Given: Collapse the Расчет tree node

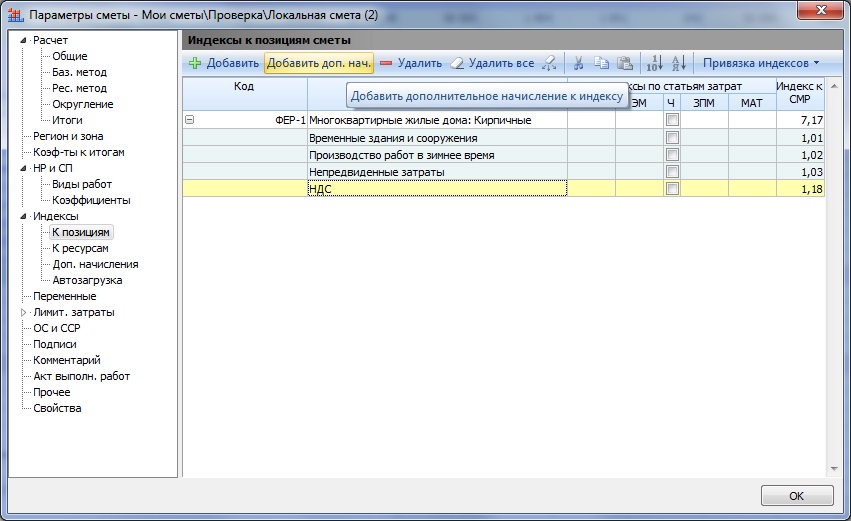Looking at the screenshot, I should [x=23, y=40].
